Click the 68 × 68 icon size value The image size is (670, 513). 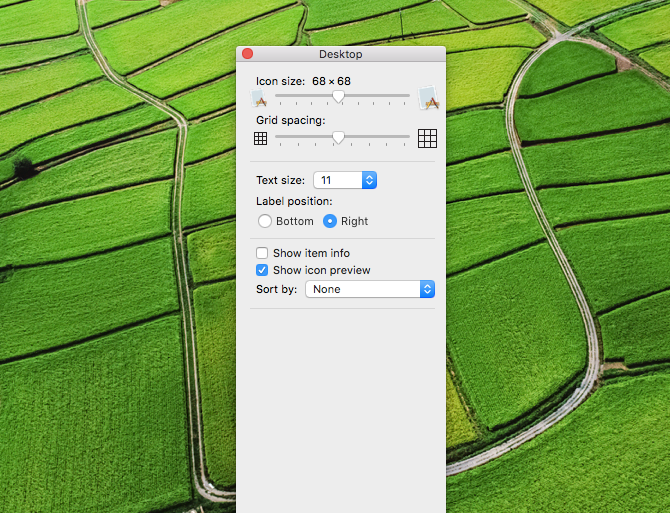pos(331,81)
